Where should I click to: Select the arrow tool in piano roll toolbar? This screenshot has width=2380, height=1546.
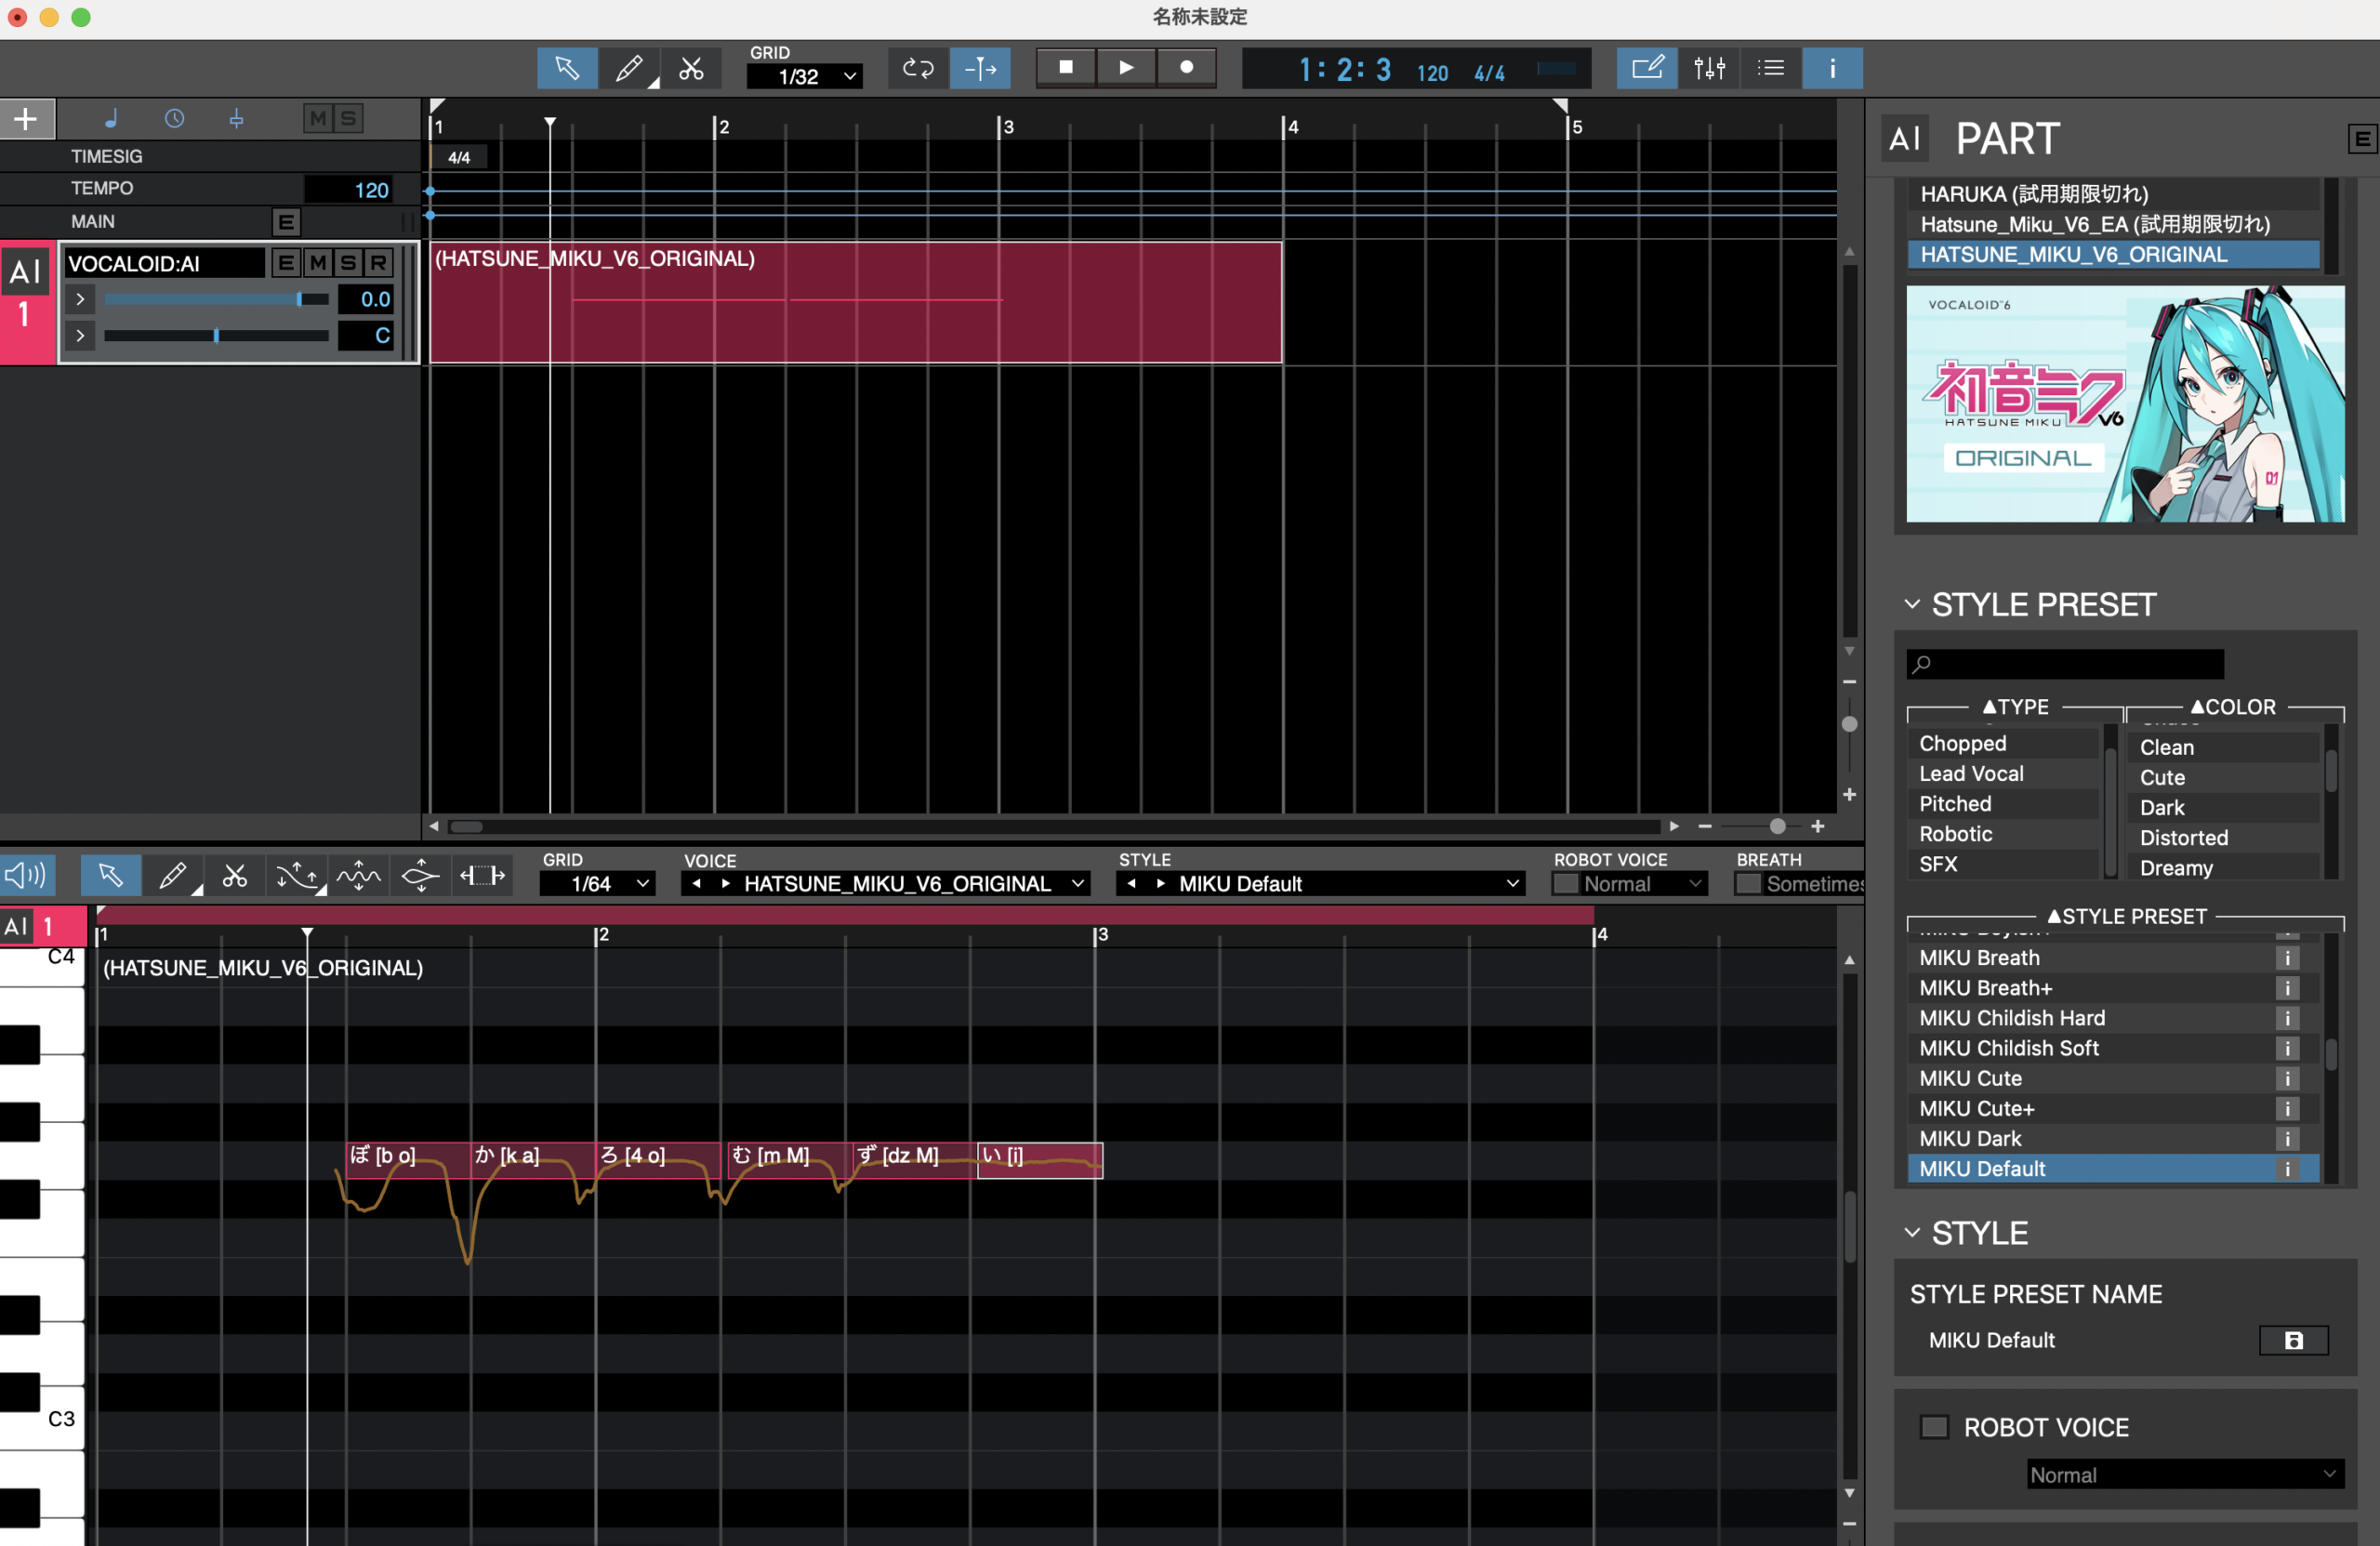(x=110, y=876)
